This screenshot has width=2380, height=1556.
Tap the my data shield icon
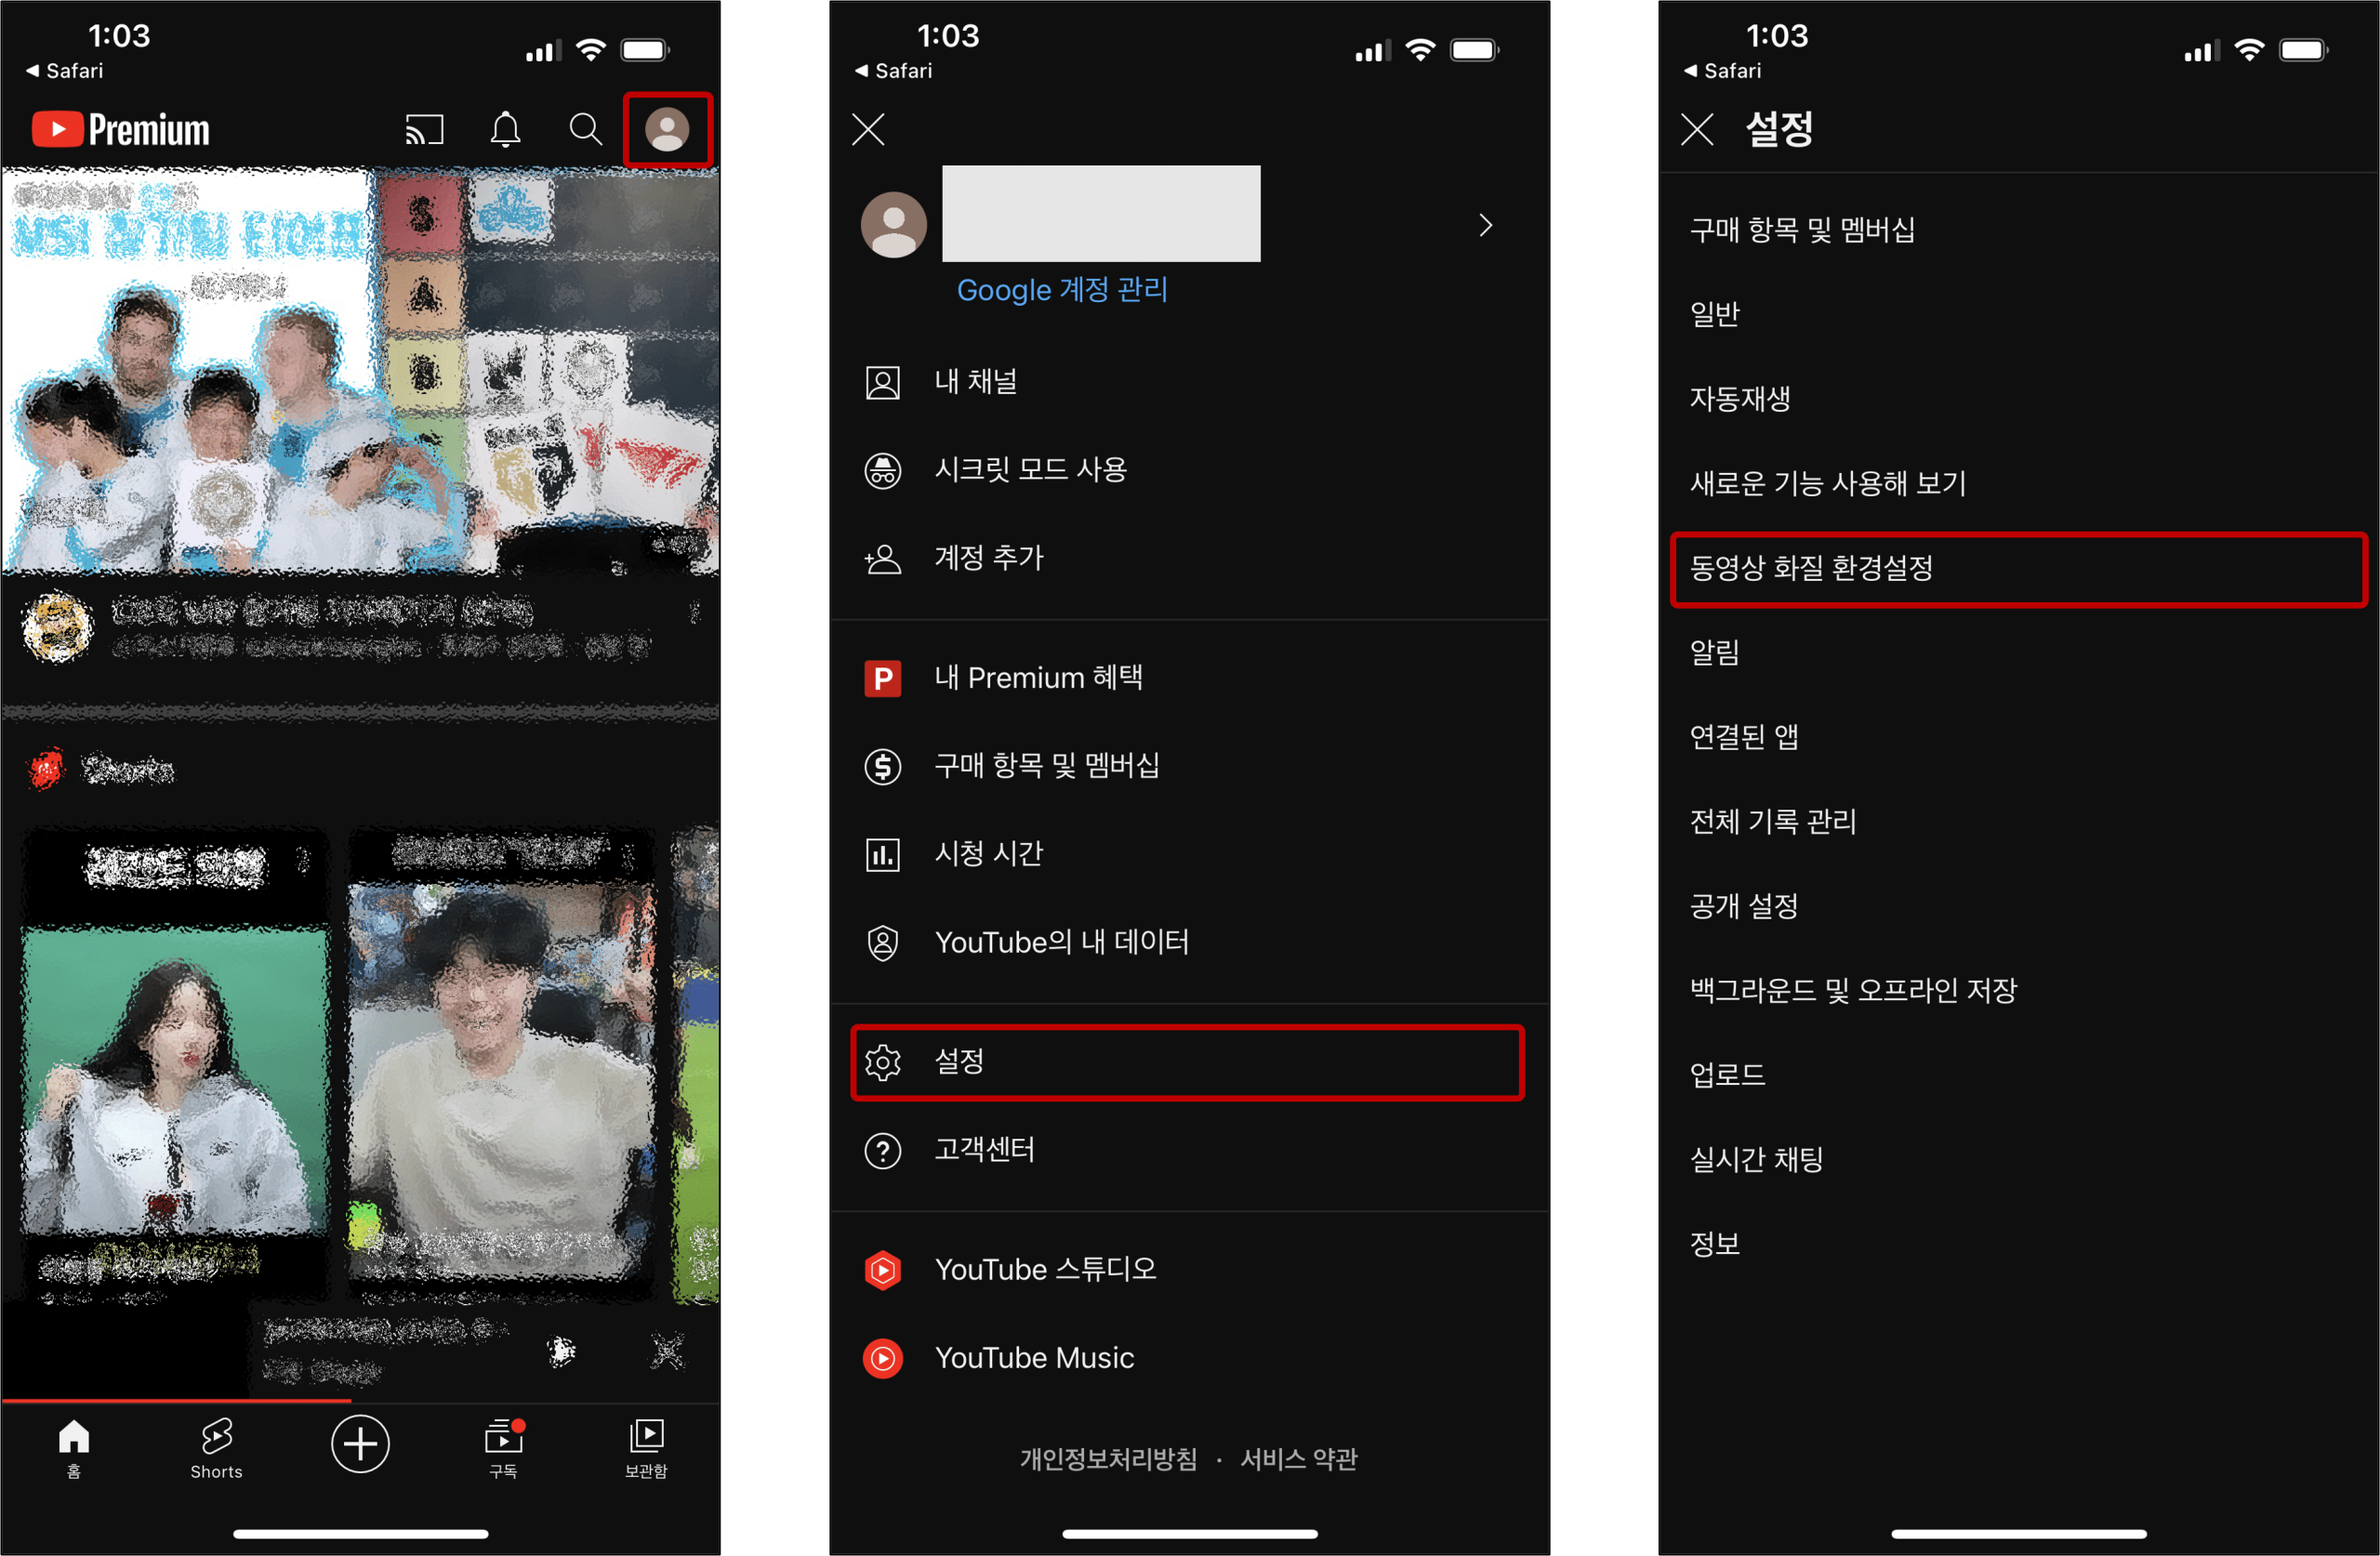tap(882, 942)
